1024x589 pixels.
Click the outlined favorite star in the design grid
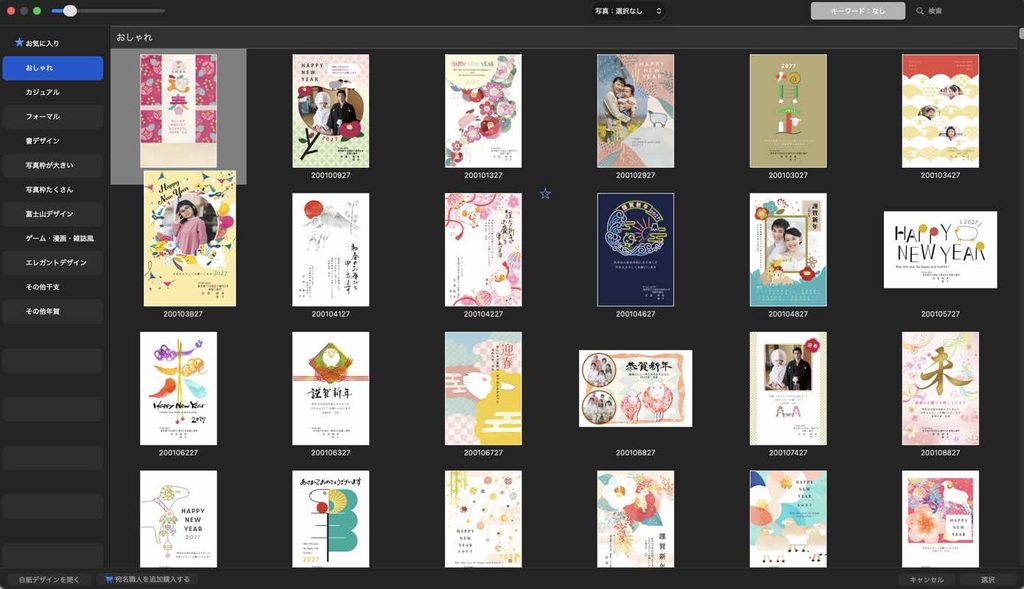coord(545,194)
